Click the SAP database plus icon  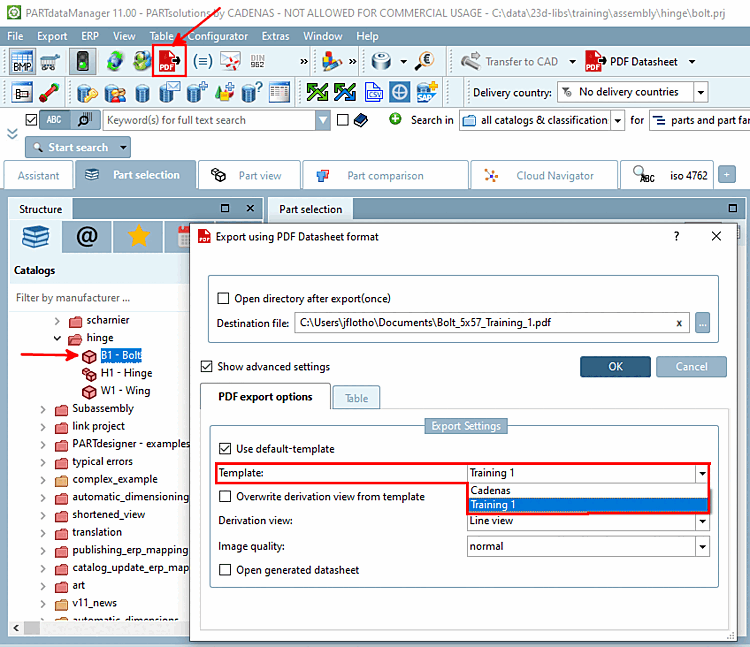427,92
